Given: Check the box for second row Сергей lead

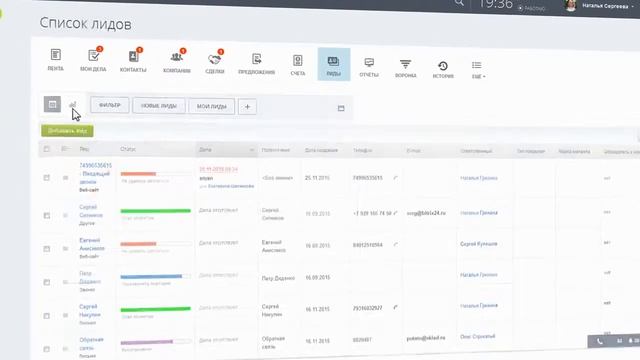Looking at the screenshot, I should [47, 215].
